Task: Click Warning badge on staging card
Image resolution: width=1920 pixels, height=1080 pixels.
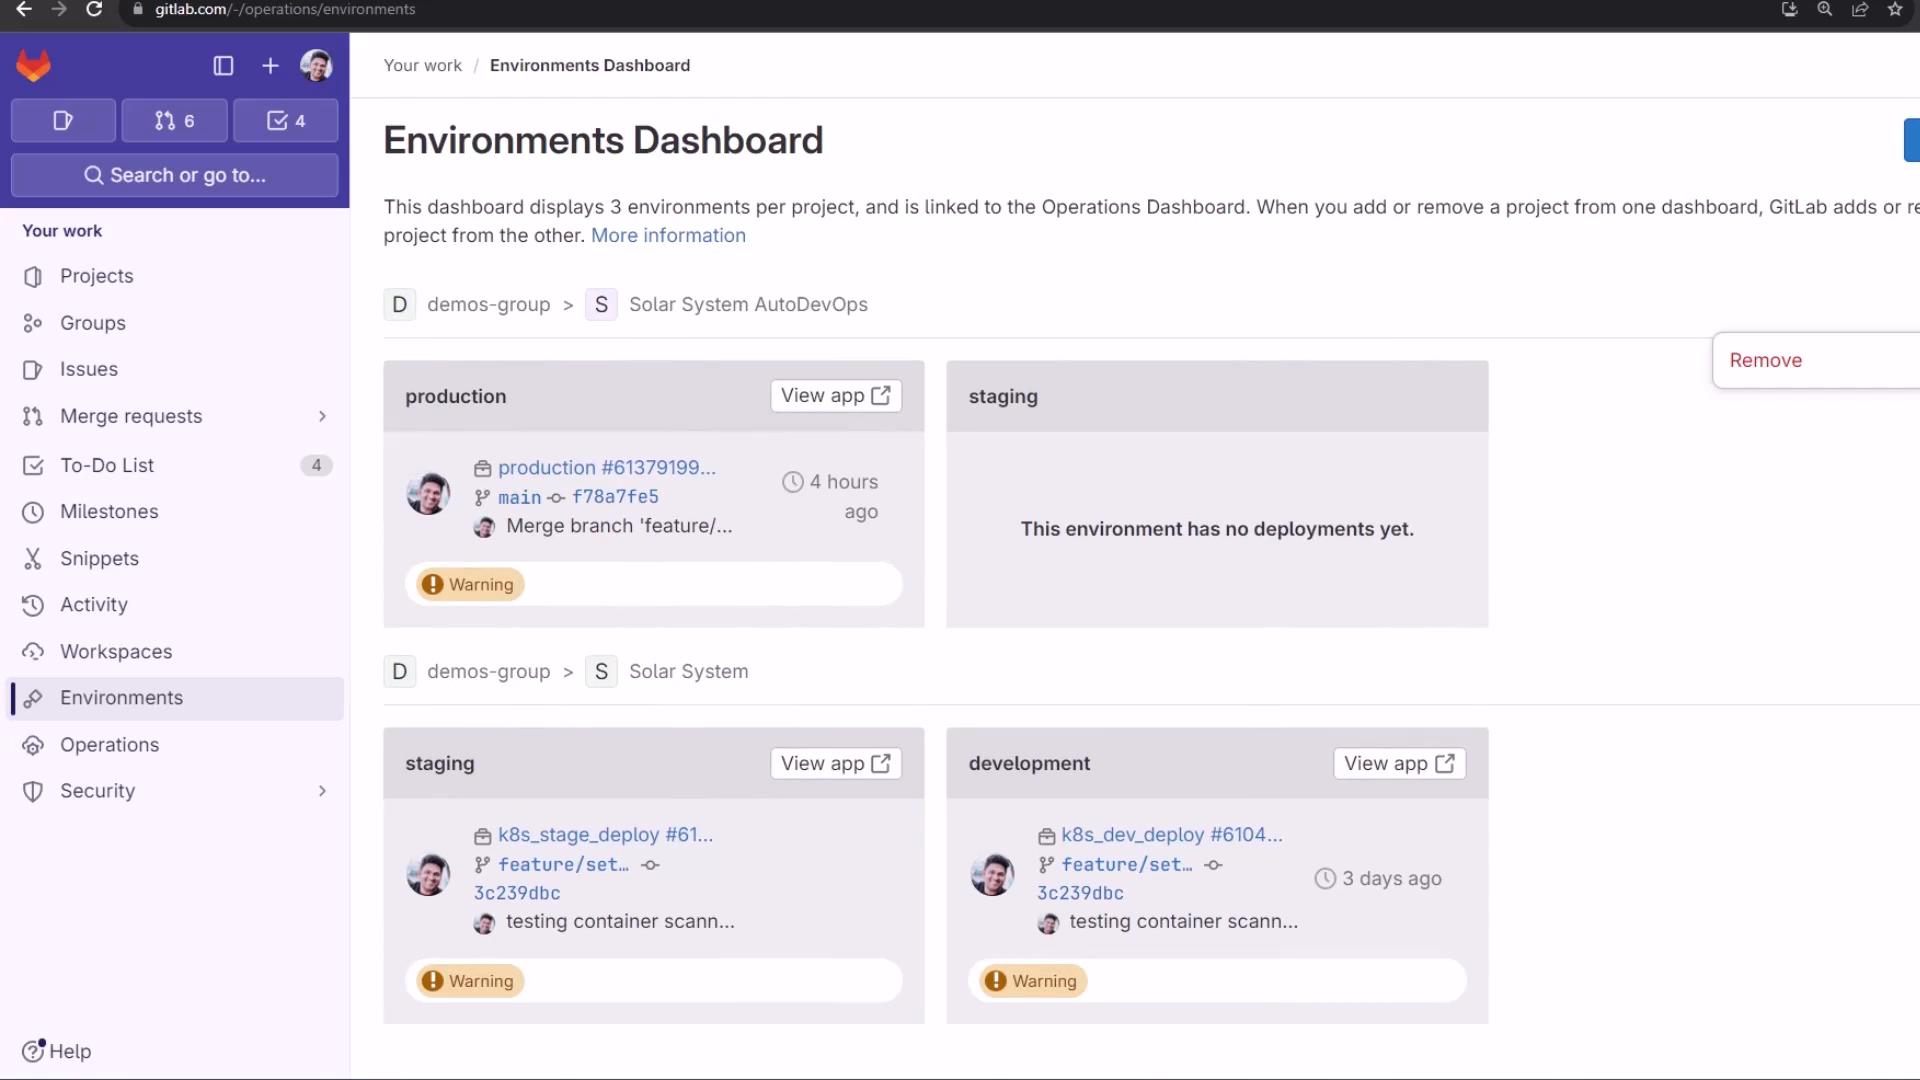Action: (x=470, y=982)
